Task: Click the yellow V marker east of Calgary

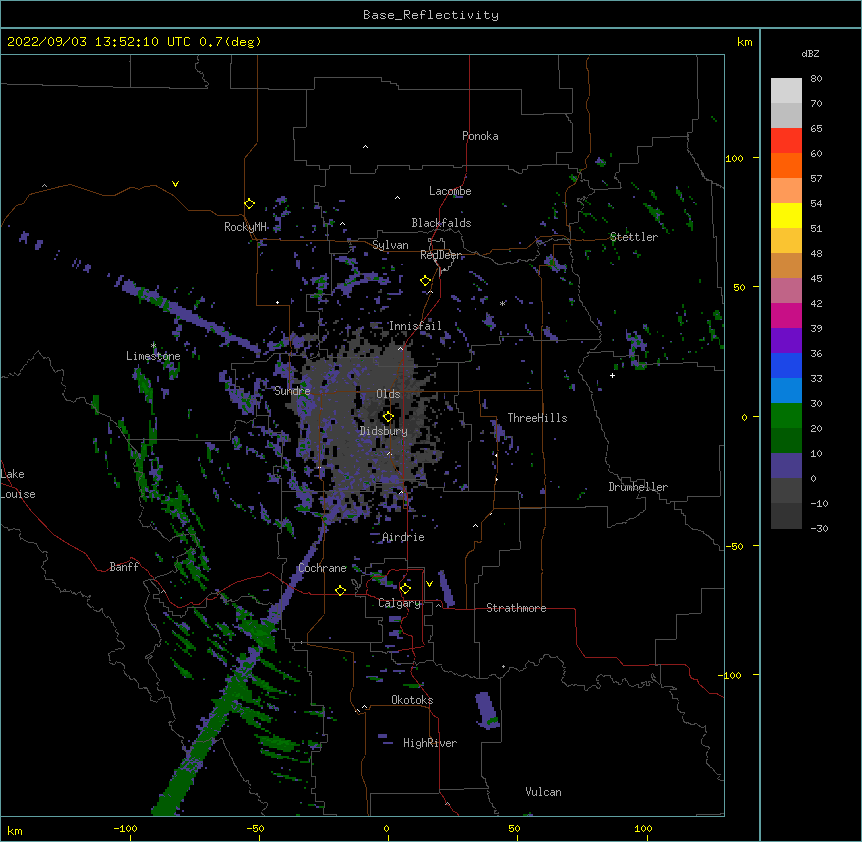Action: (429, 584)
